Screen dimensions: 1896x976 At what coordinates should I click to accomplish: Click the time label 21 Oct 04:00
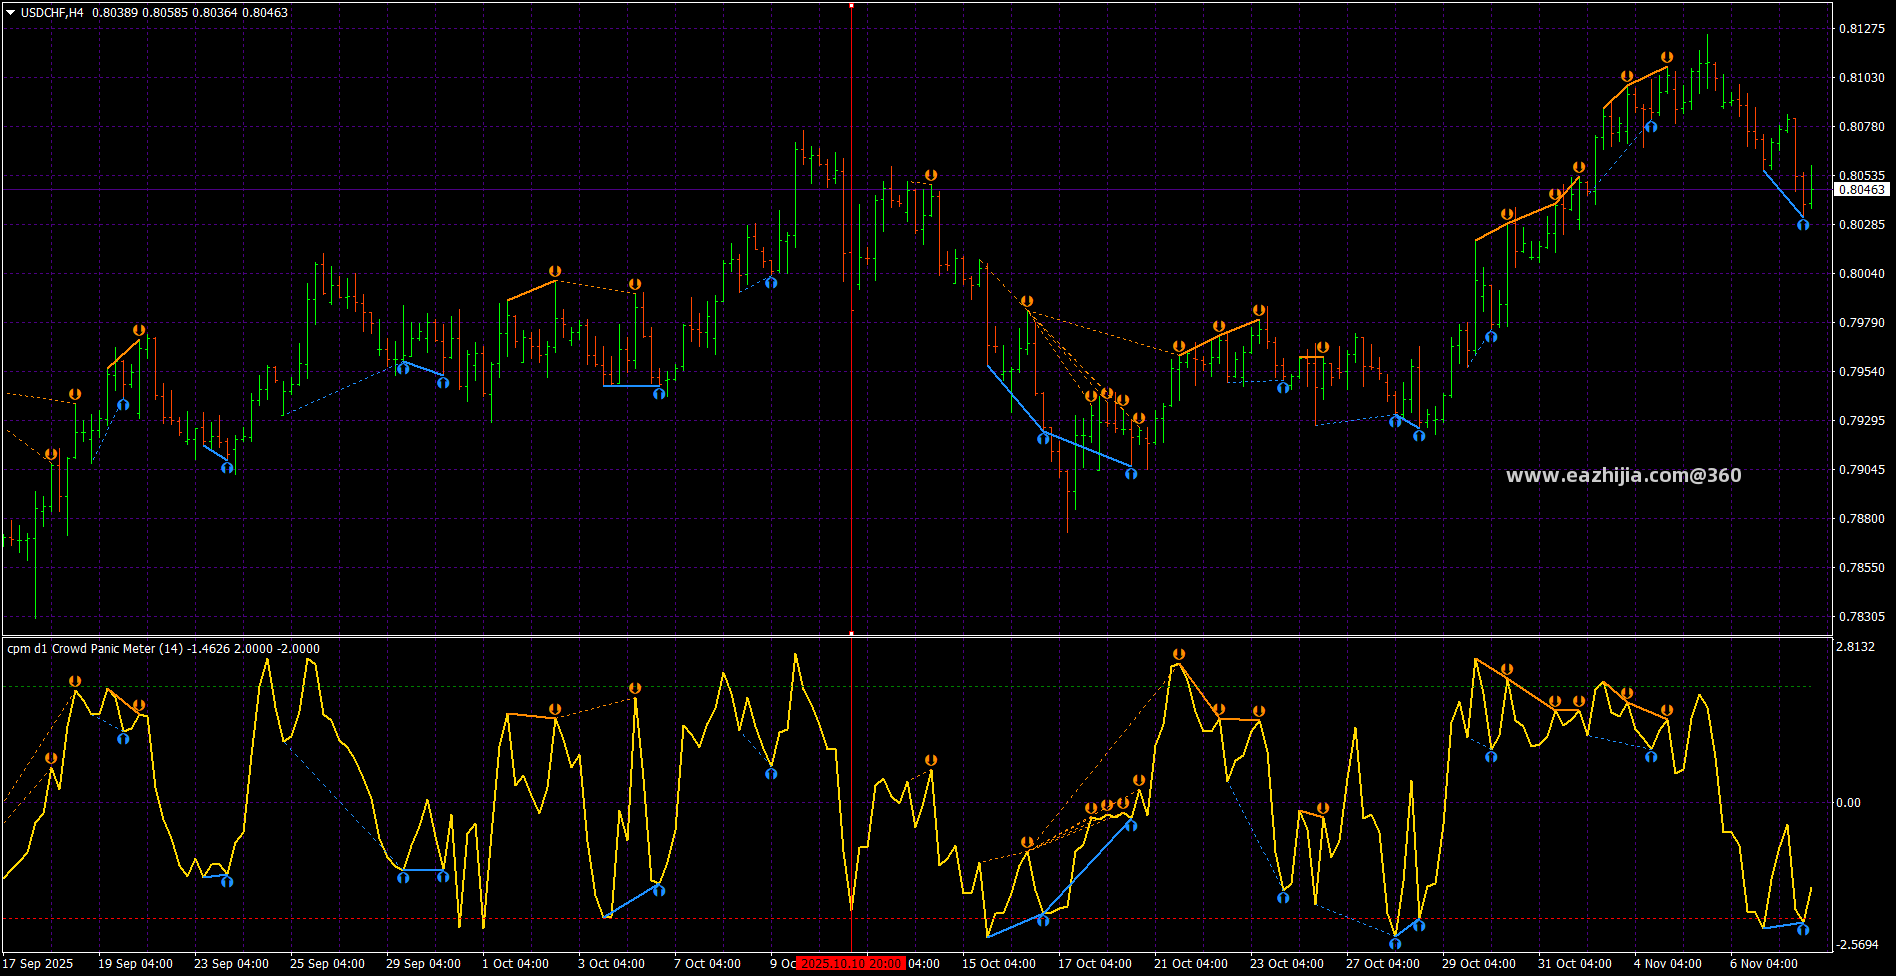1191,964
